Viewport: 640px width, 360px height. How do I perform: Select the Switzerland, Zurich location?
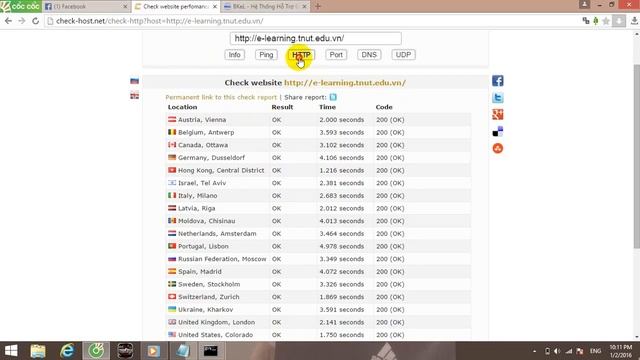[209, 297]
